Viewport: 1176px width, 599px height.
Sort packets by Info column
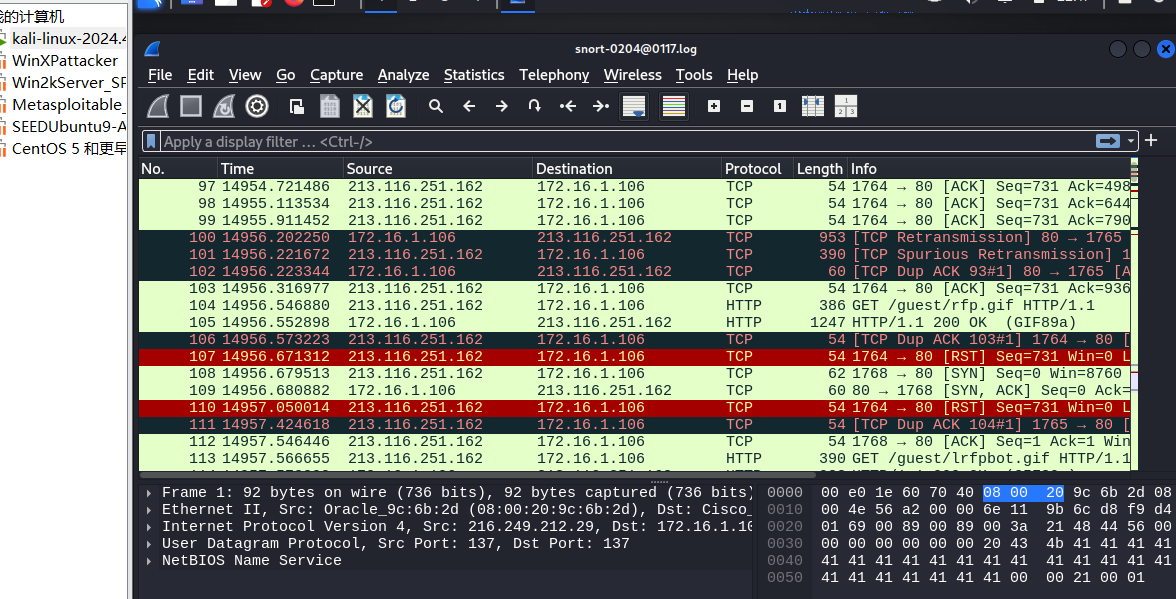(988, 169)
